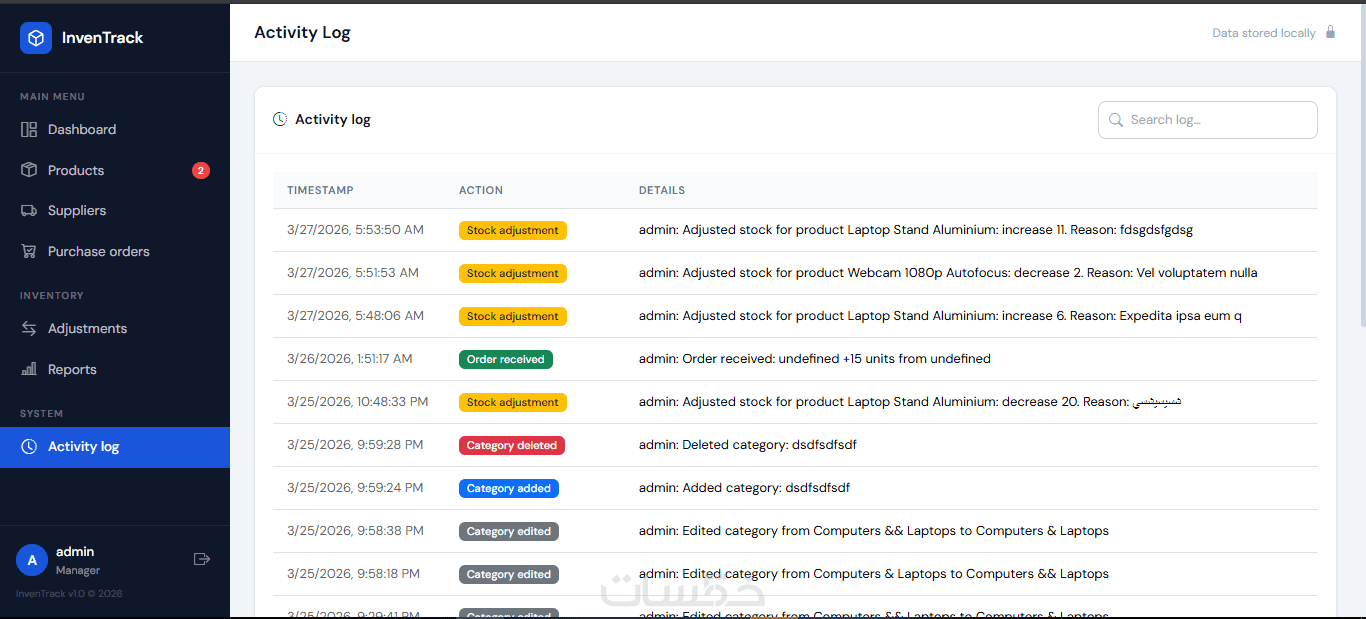Click the DETAILS column header

(662, 190)
